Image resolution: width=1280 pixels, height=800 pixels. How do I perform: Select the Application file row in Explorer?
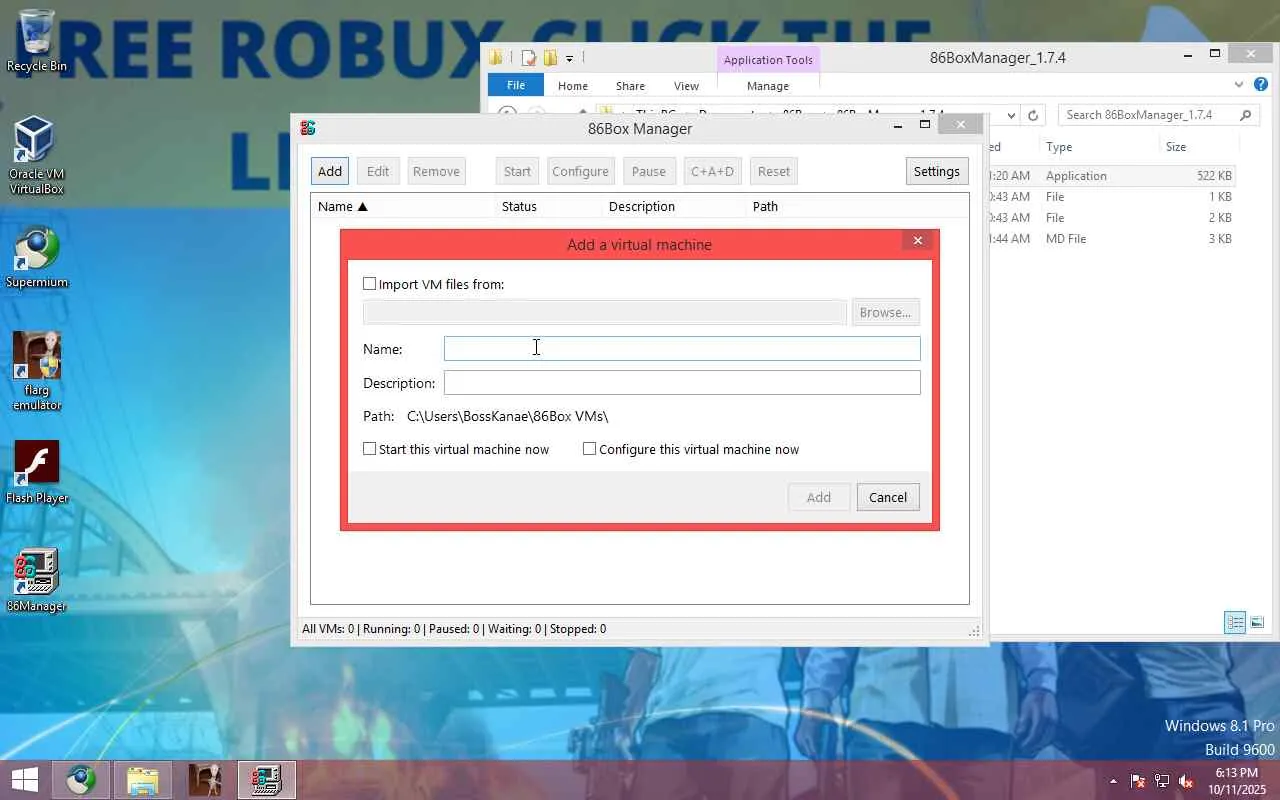click(1110, 176)
